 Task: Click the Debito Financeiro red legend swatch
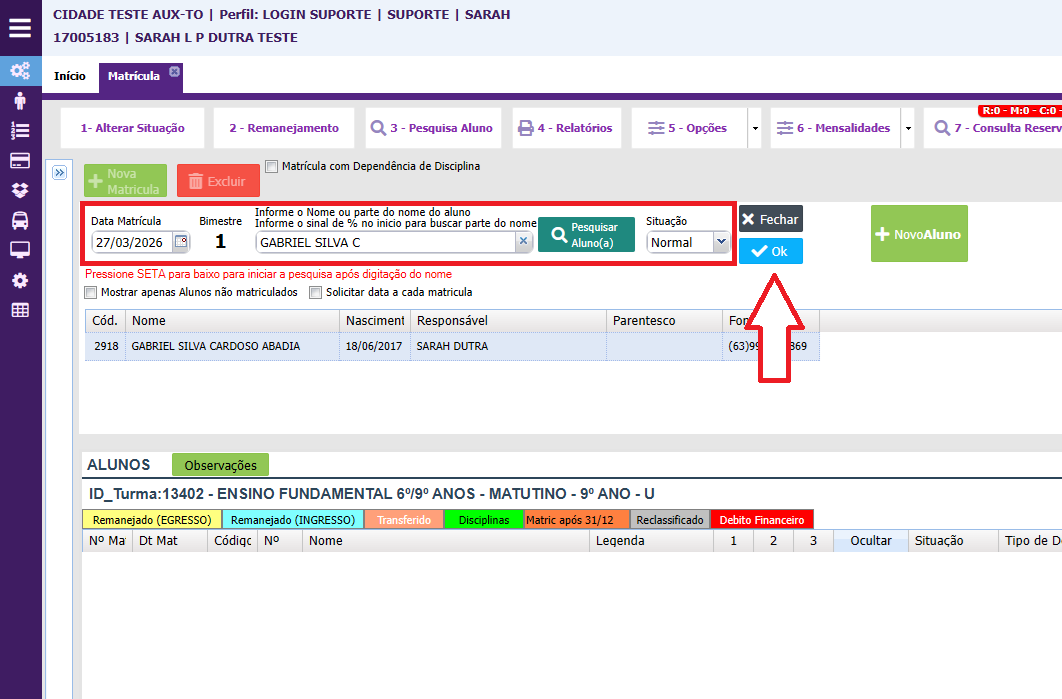761,520
